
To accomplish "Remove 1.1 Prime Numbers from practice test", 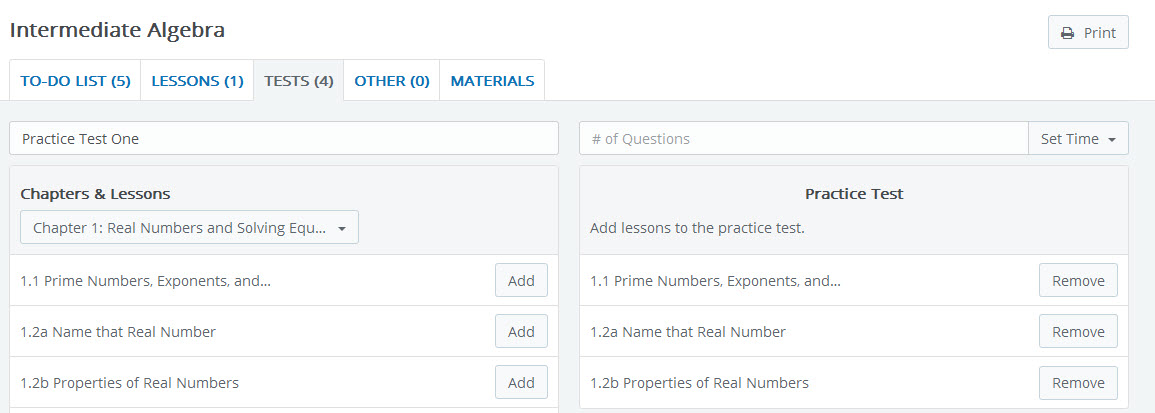I will (x=1078, y=281).
